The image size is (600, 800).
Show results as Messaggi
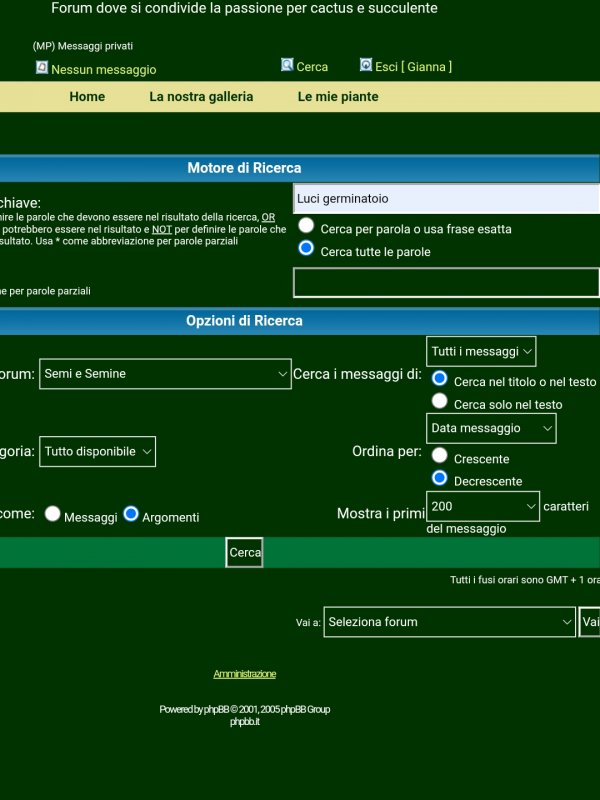pos(53,514)
